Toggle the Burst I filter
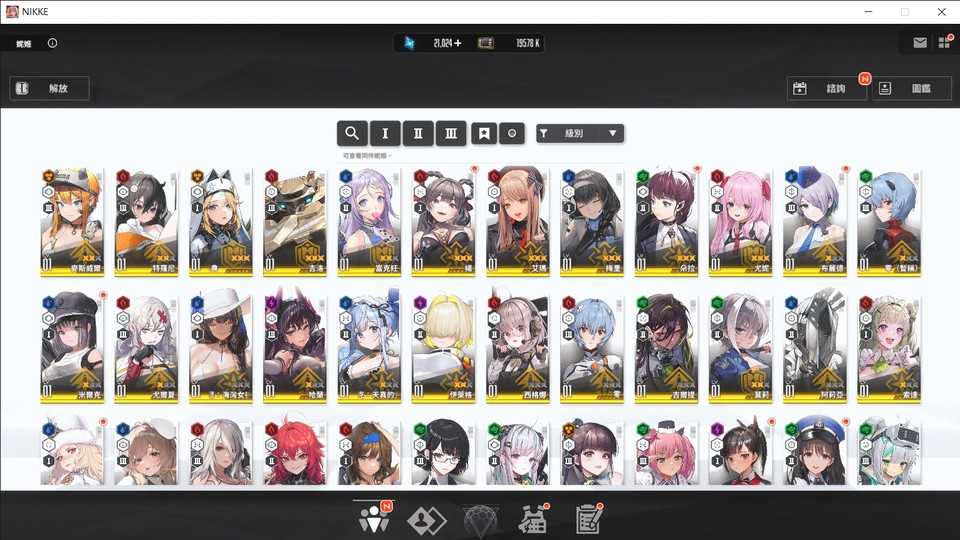Image resolution: width=960 pixels, height=540 pixels. pyautogui.click(x=385, y=133)
